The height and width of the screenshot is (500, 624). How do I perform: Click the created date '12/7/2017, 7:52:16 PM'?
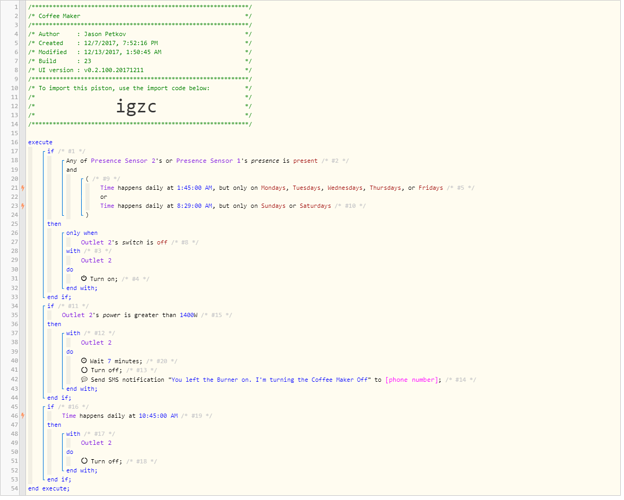(x=121, y=43)
